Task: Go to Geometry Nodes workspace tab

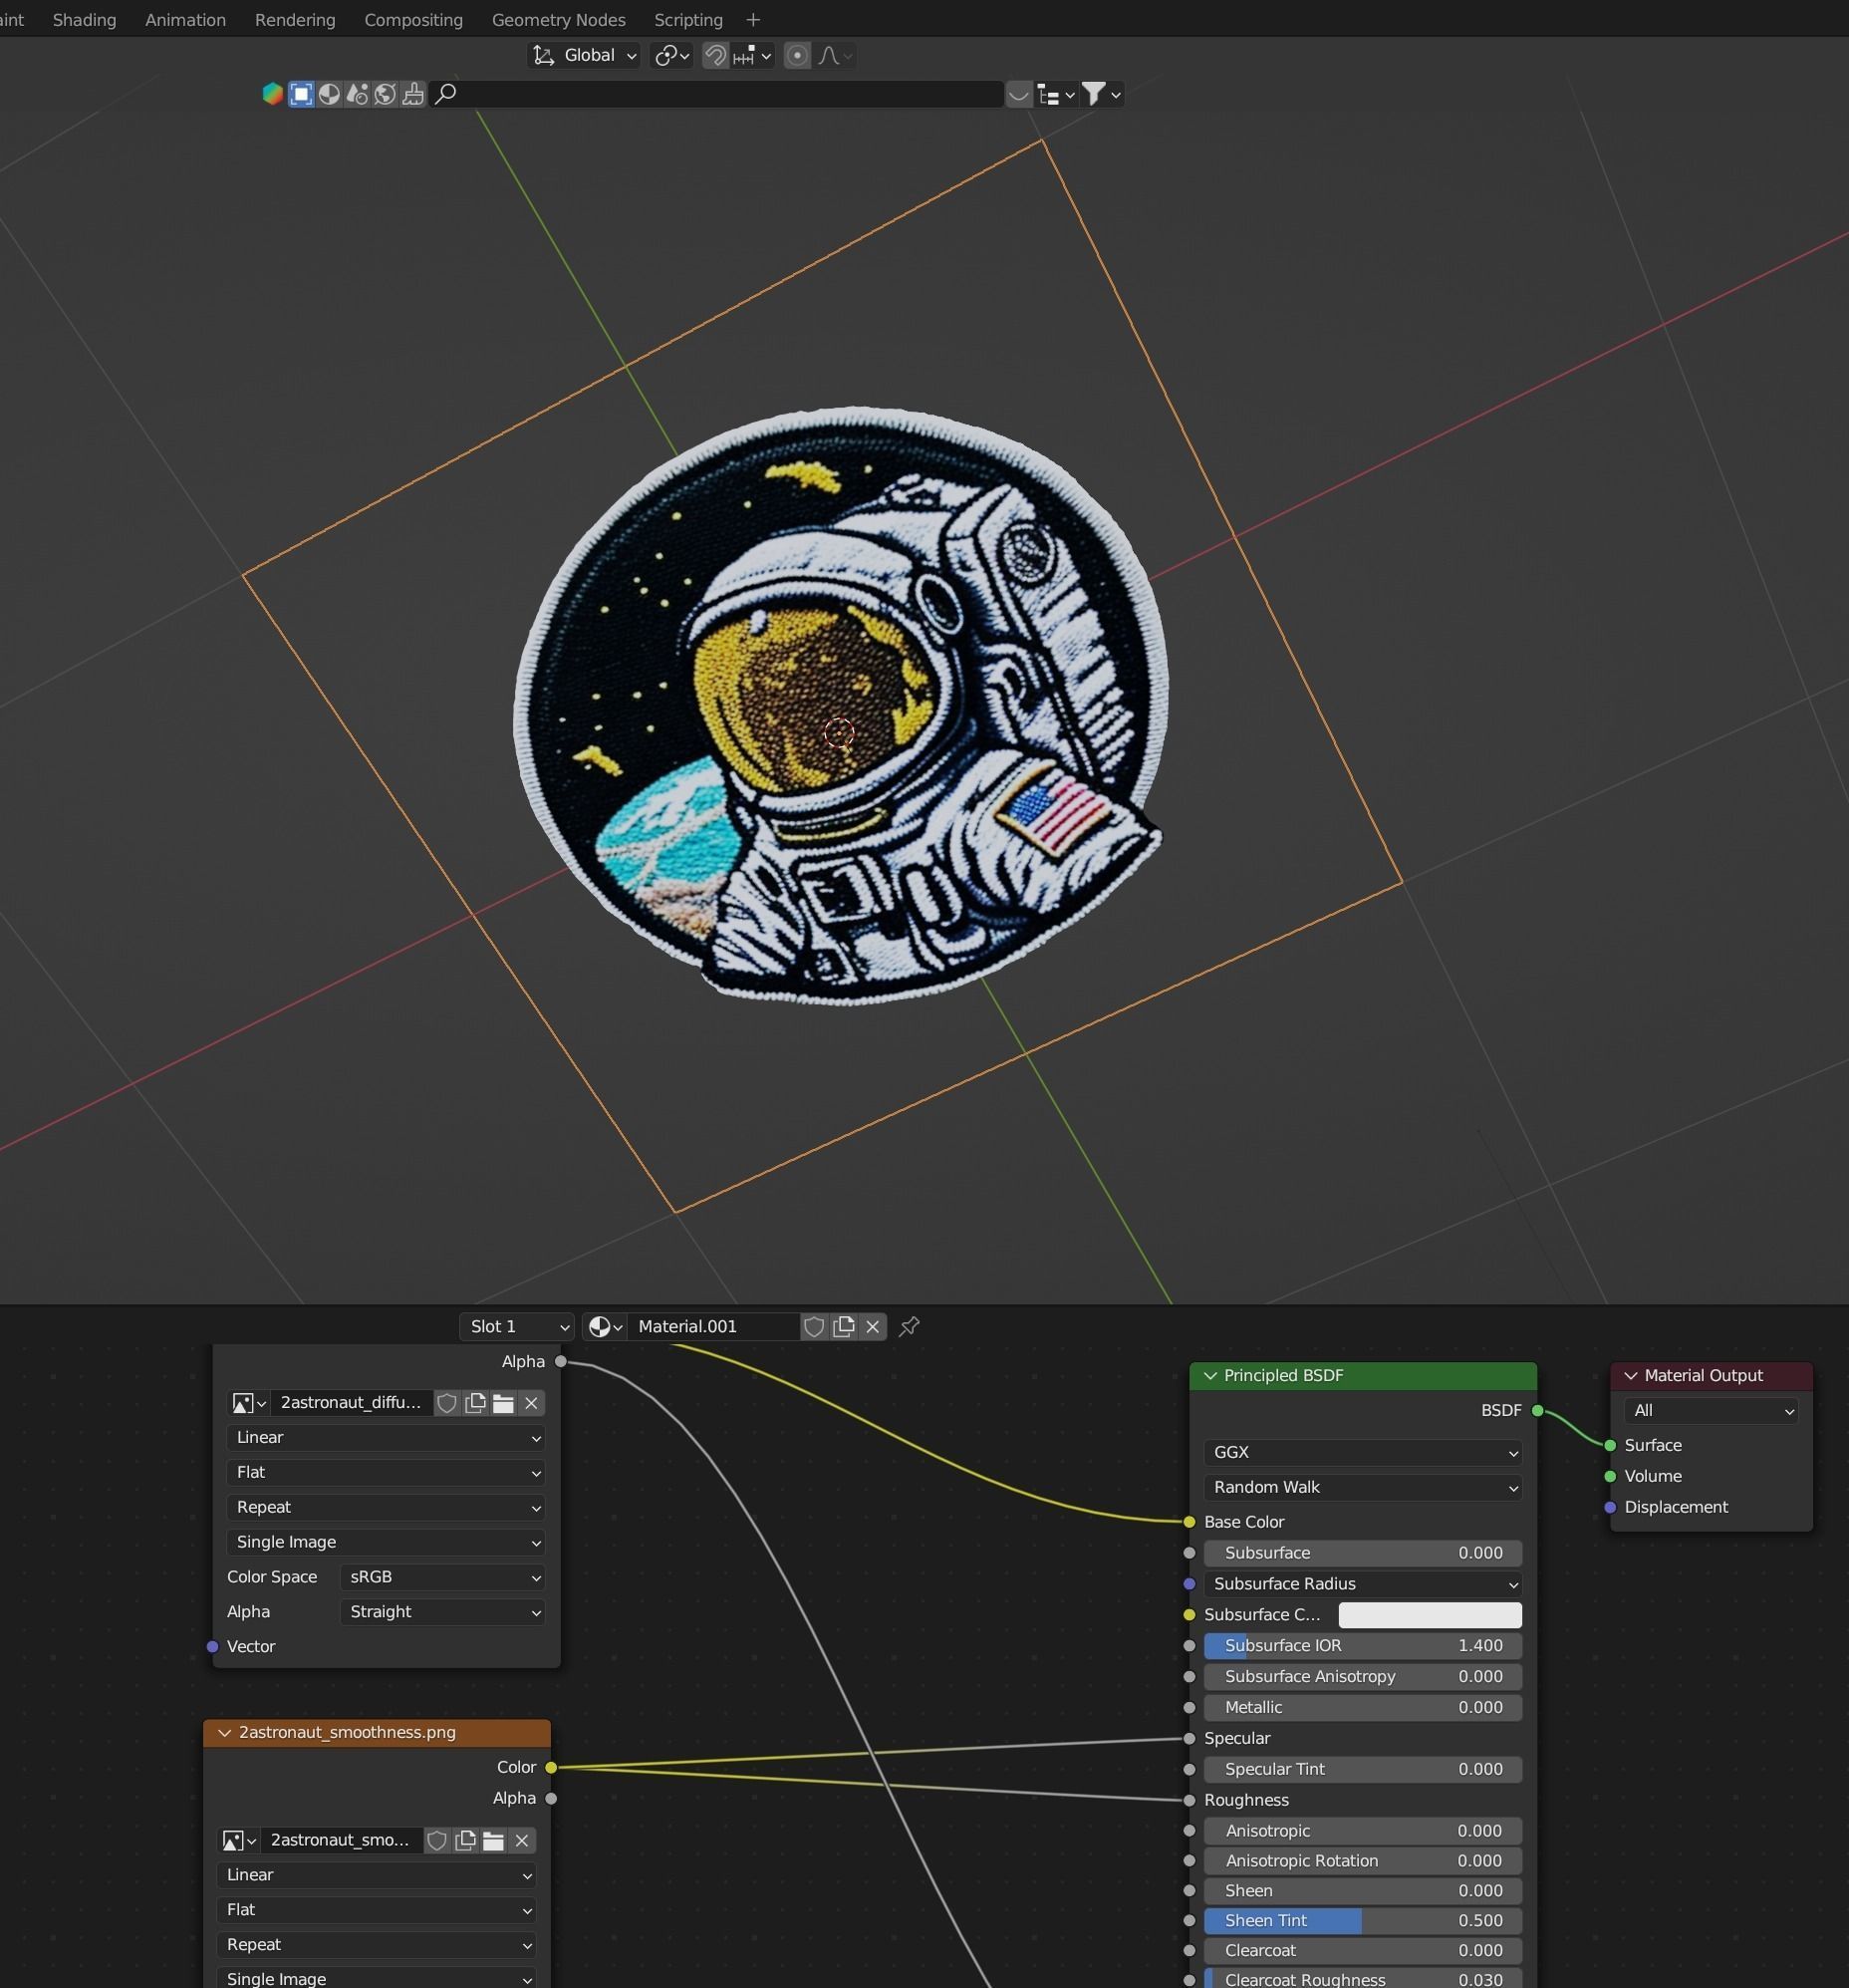Action: [558, 20]
